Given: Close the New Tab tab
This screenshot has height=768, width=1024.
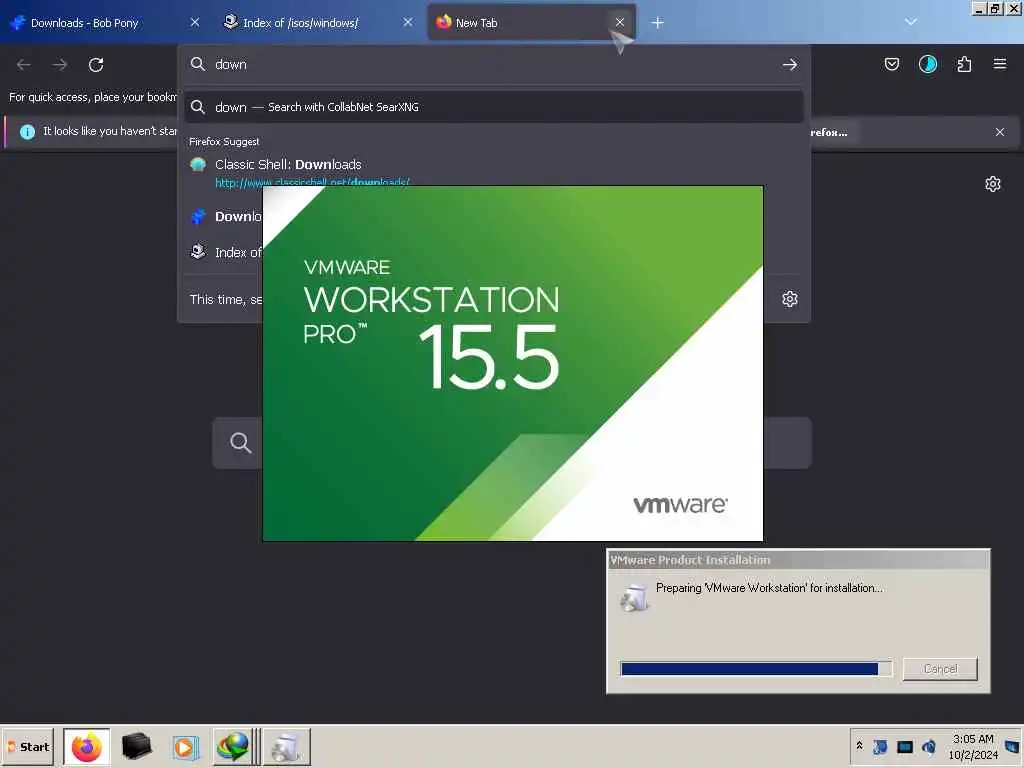Looking at the screenshot, I should coord(620,22).
